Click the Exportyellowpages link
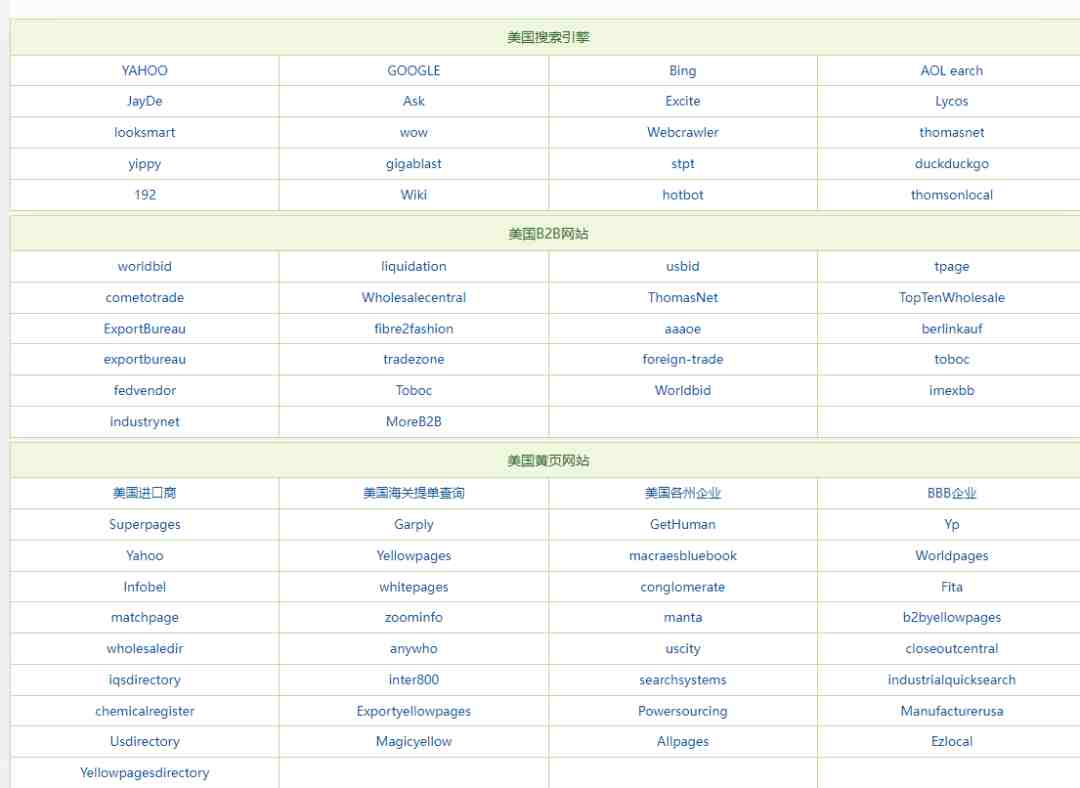Screen dimensions: 1080x788 pyautogui.click(x=413, y=711)
